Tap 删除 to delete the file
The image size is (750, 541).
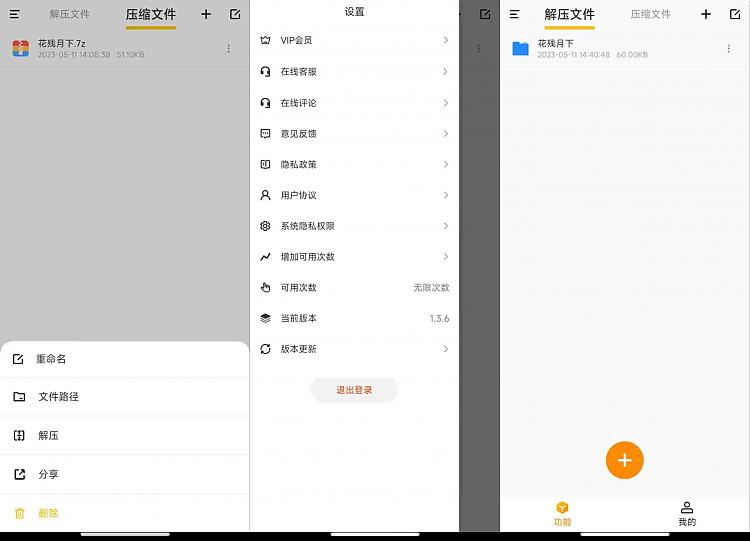pyautogui.click(x=48, y=513)
